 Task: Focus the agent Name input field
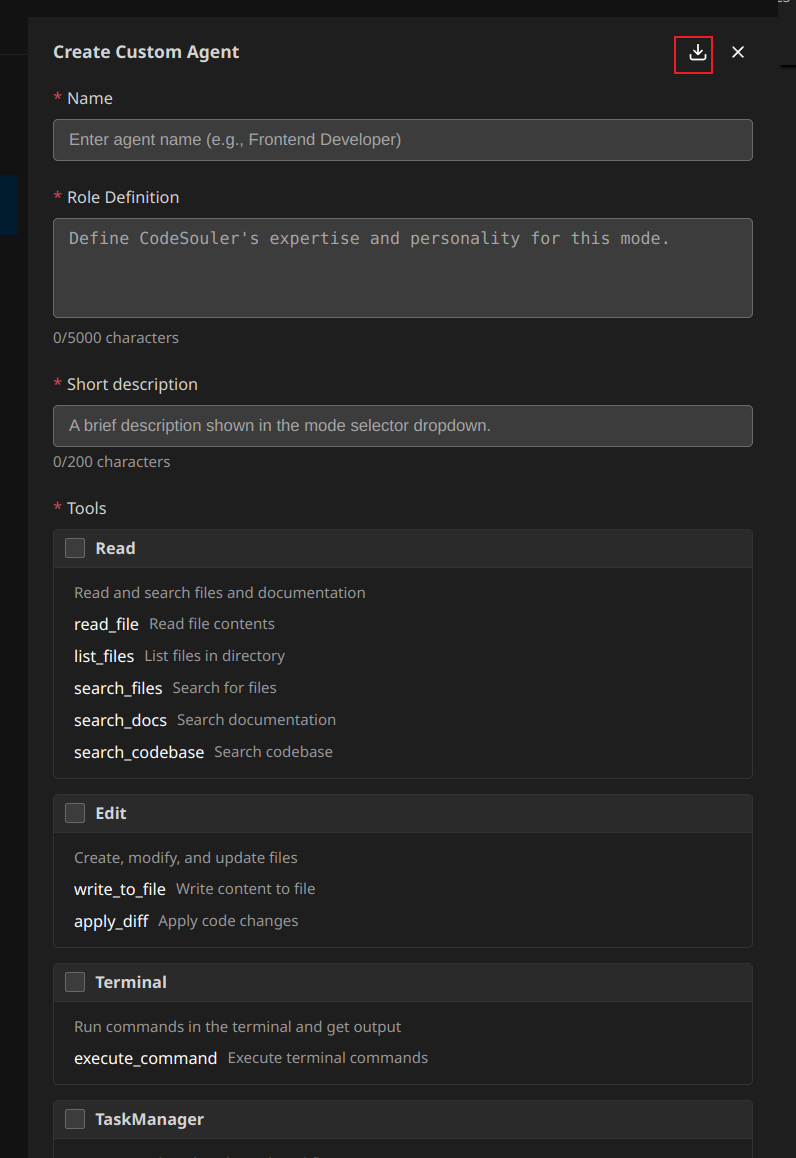point(402,140)
